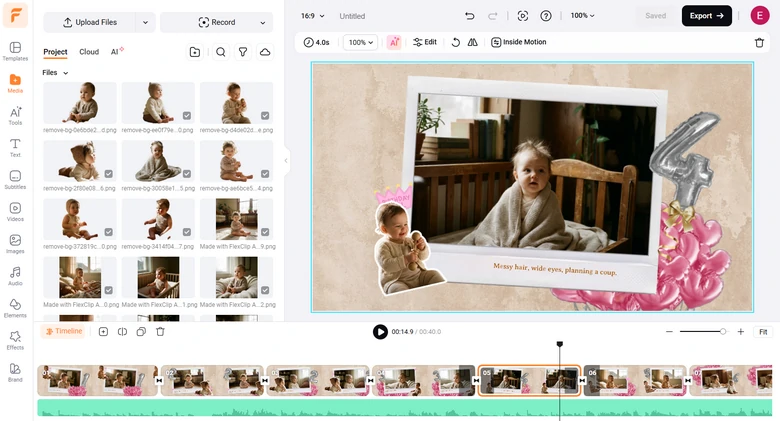Open the Text sidebar panel
This screenshot has width=780, height=421.
(15, 147)
